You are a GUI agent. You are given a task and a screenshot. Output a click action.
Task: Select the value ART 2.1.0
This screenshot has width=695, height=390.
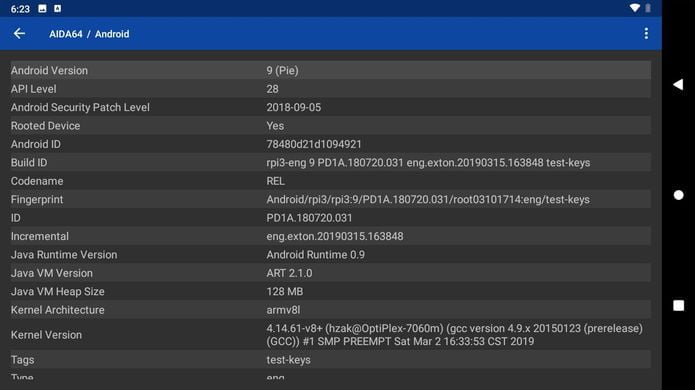(289, 273)
